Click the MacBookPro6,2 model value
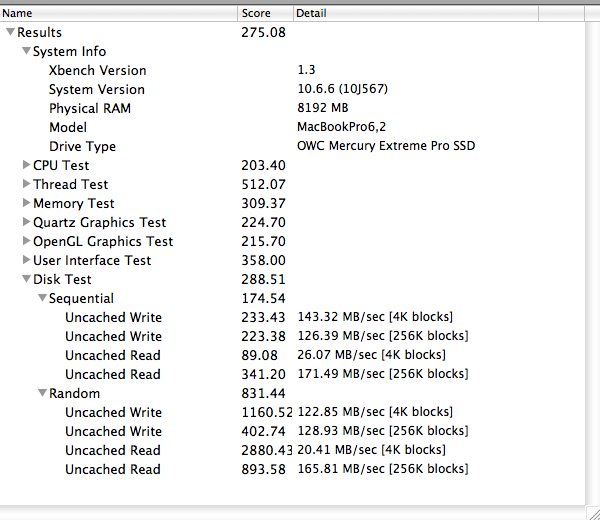 pyautogui.click(x=342, y=127)
